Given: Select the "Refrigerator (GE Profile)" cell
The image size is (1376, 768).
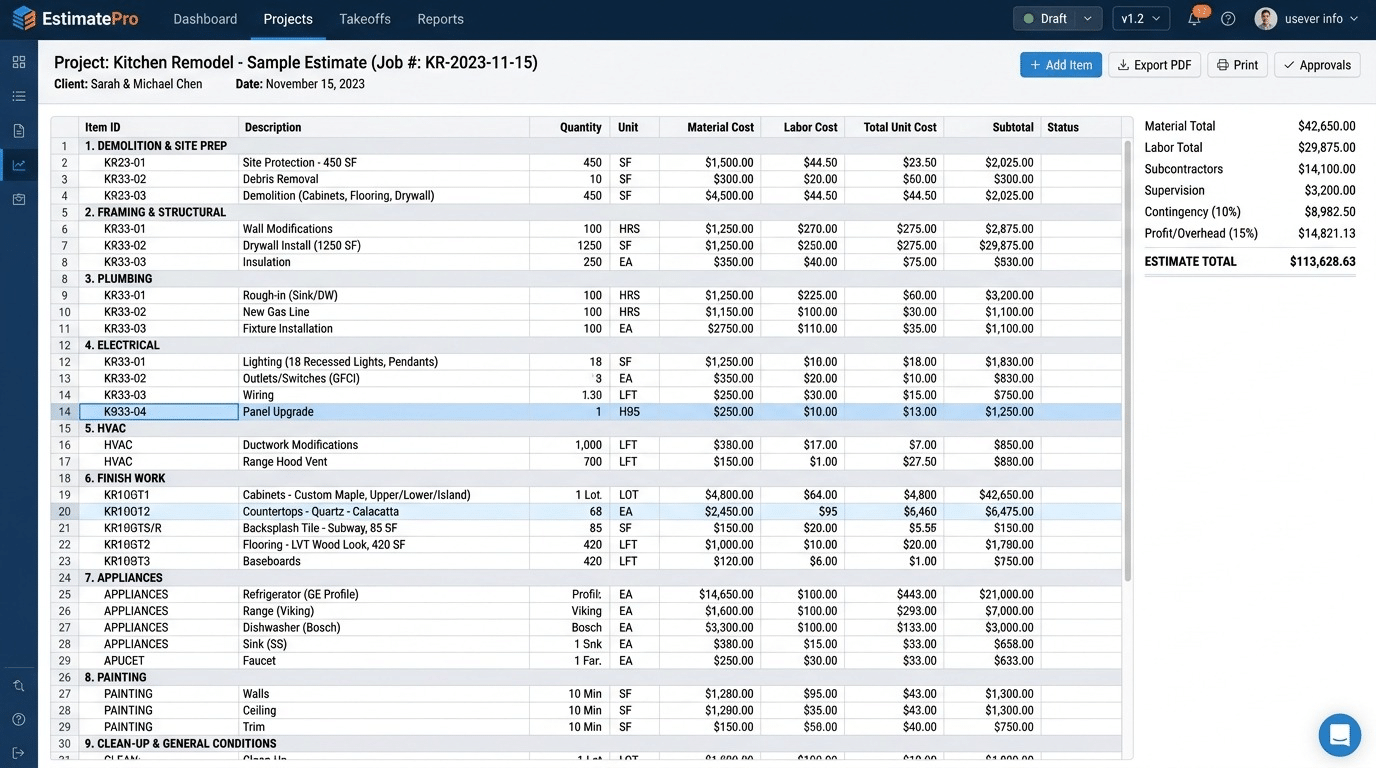Looking at the screenshot, I should (x=384, y=594).
